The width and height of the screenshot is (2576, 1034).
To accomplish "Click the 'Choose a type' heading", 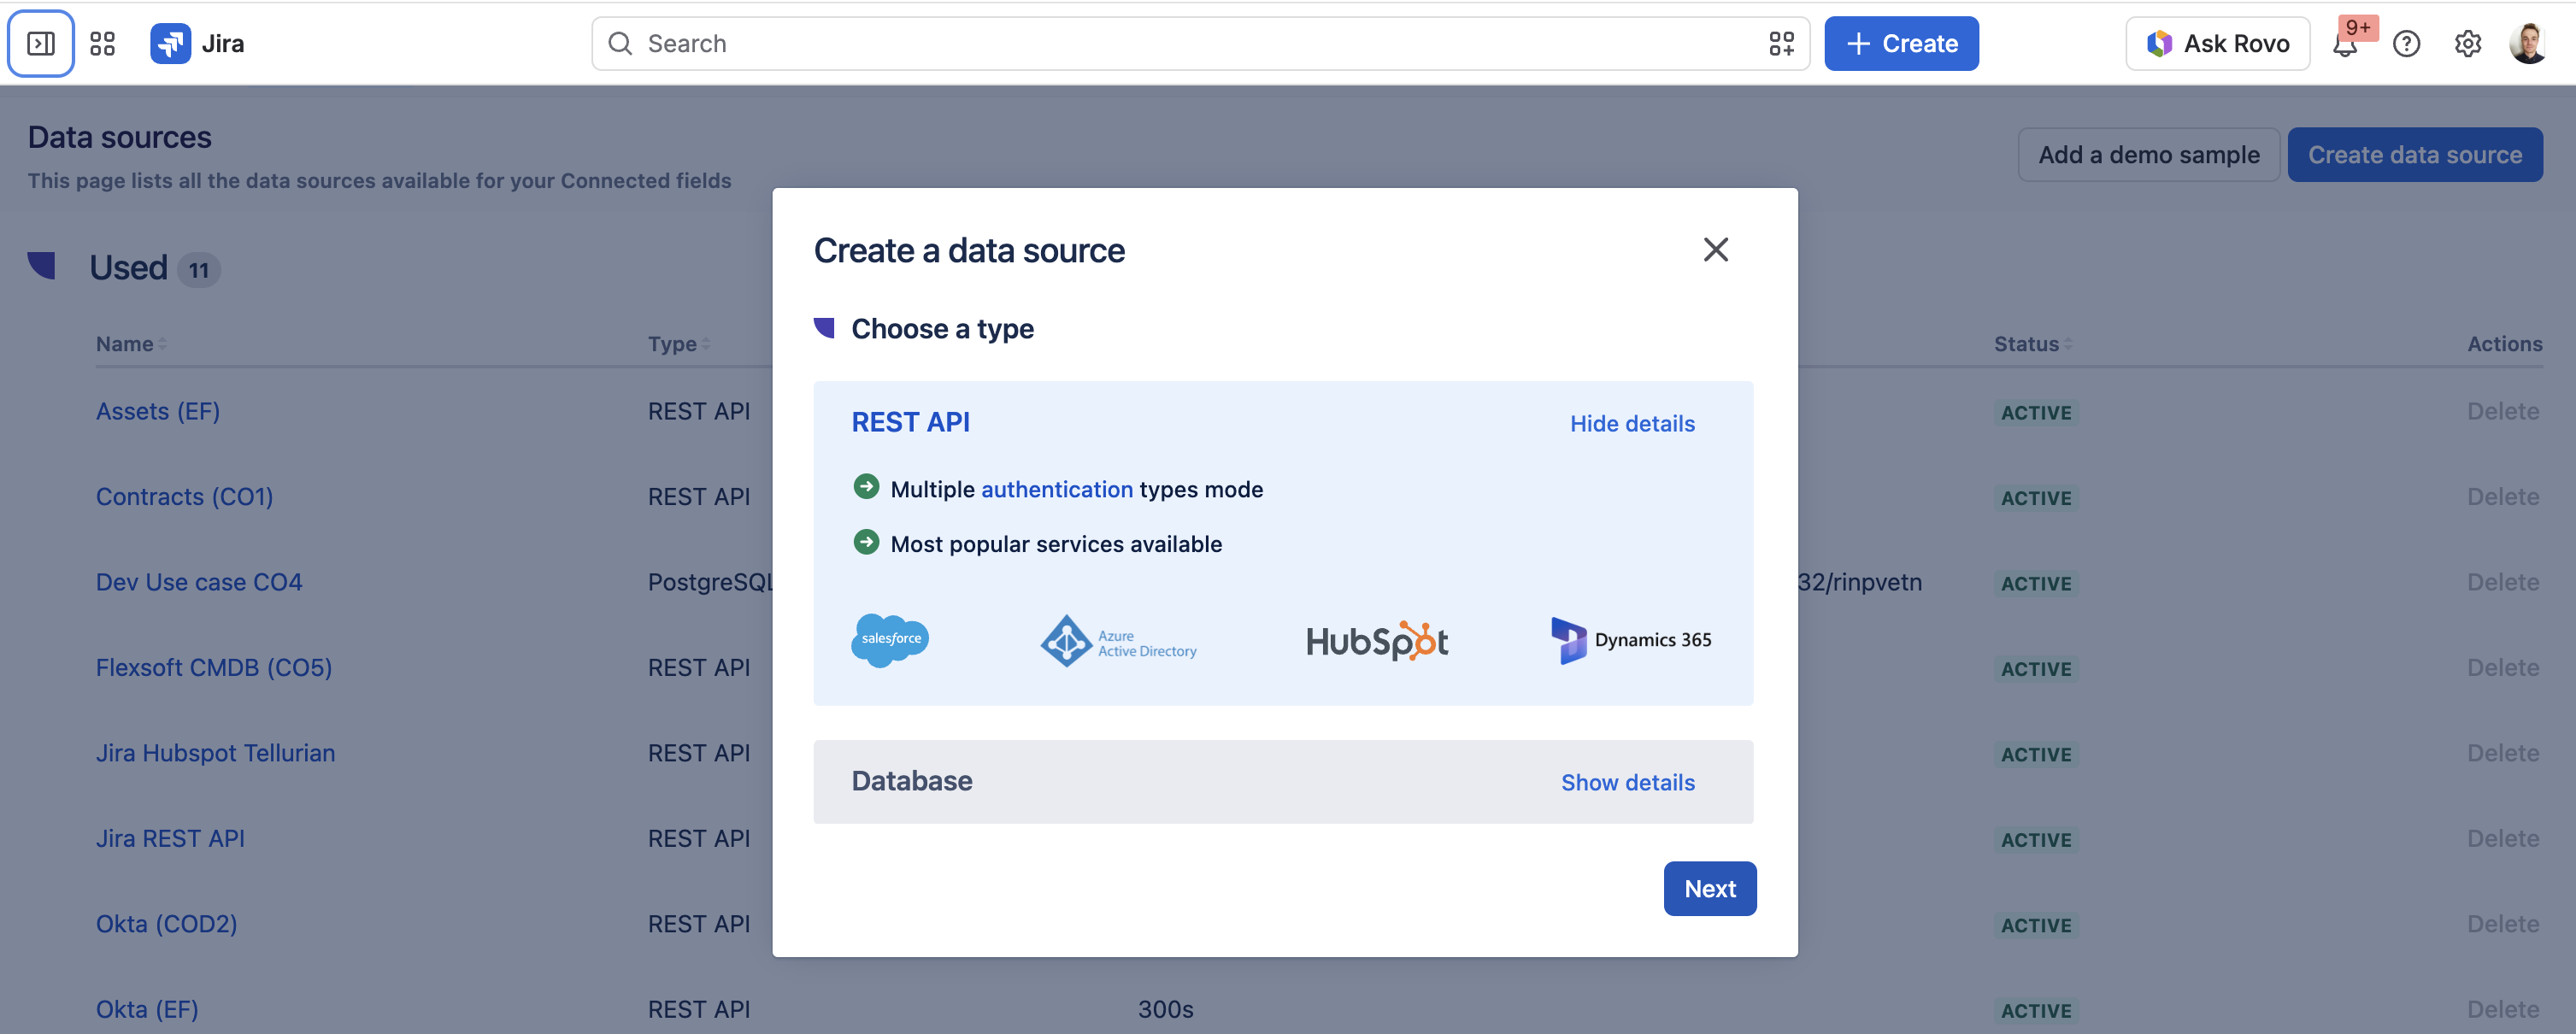I will tap(942, 328).
